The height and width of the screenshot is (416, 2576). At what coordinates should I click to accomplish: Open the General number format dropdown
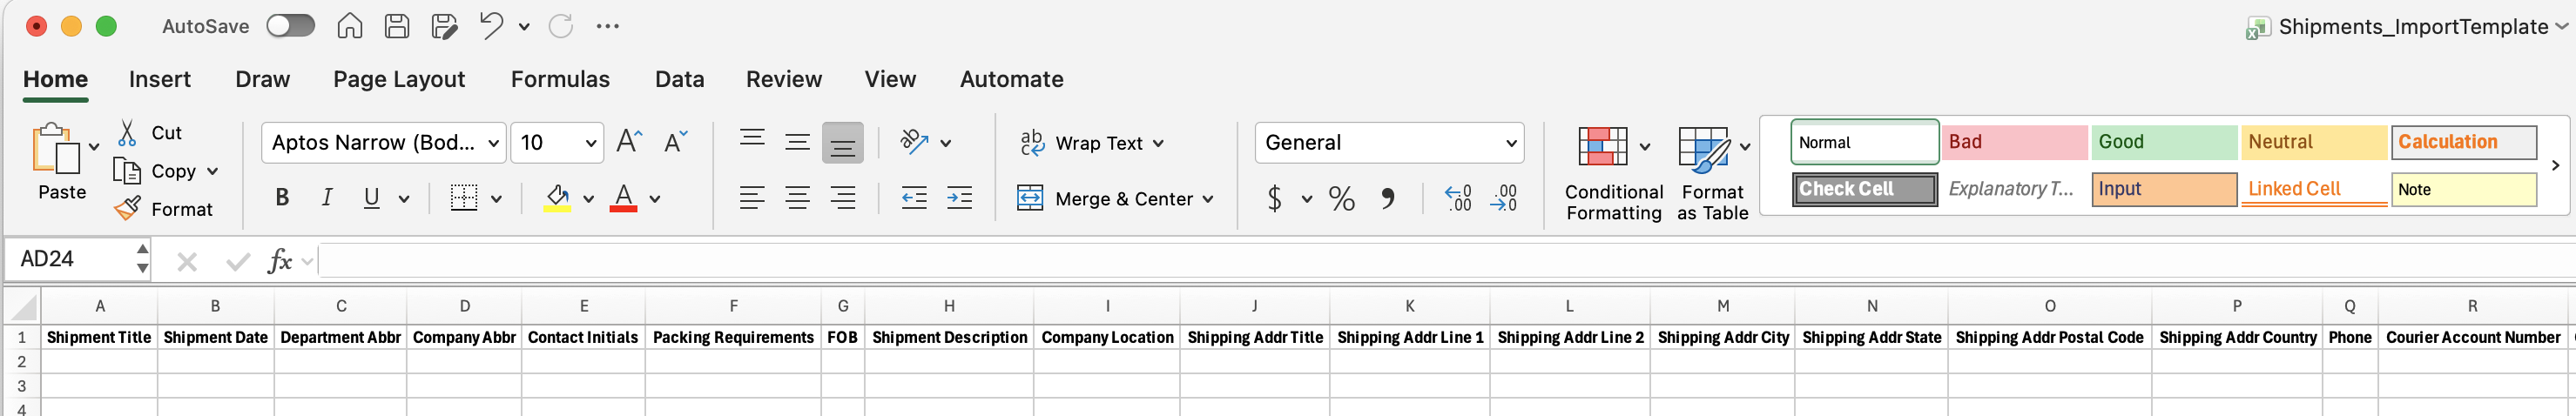1510,143
